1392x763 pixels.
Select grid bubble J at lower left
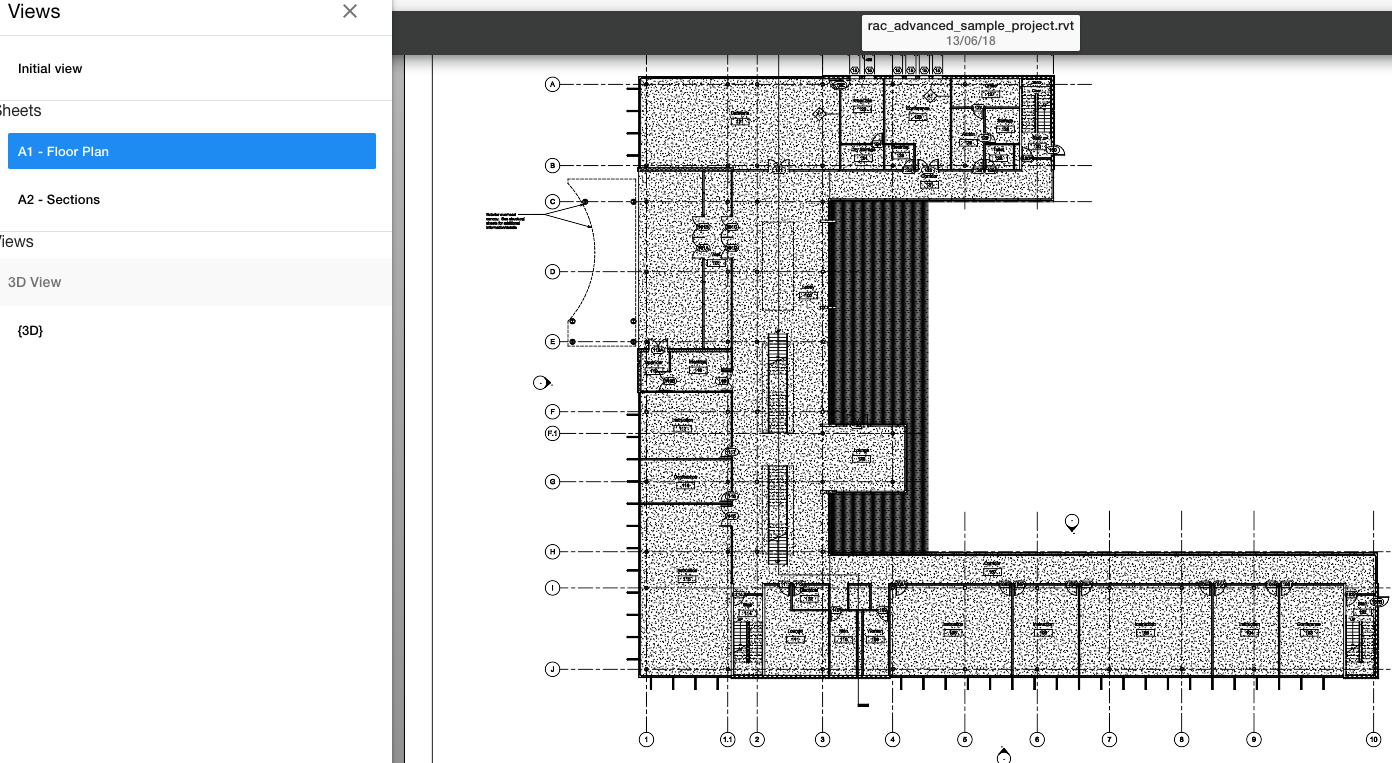(552, 669)
